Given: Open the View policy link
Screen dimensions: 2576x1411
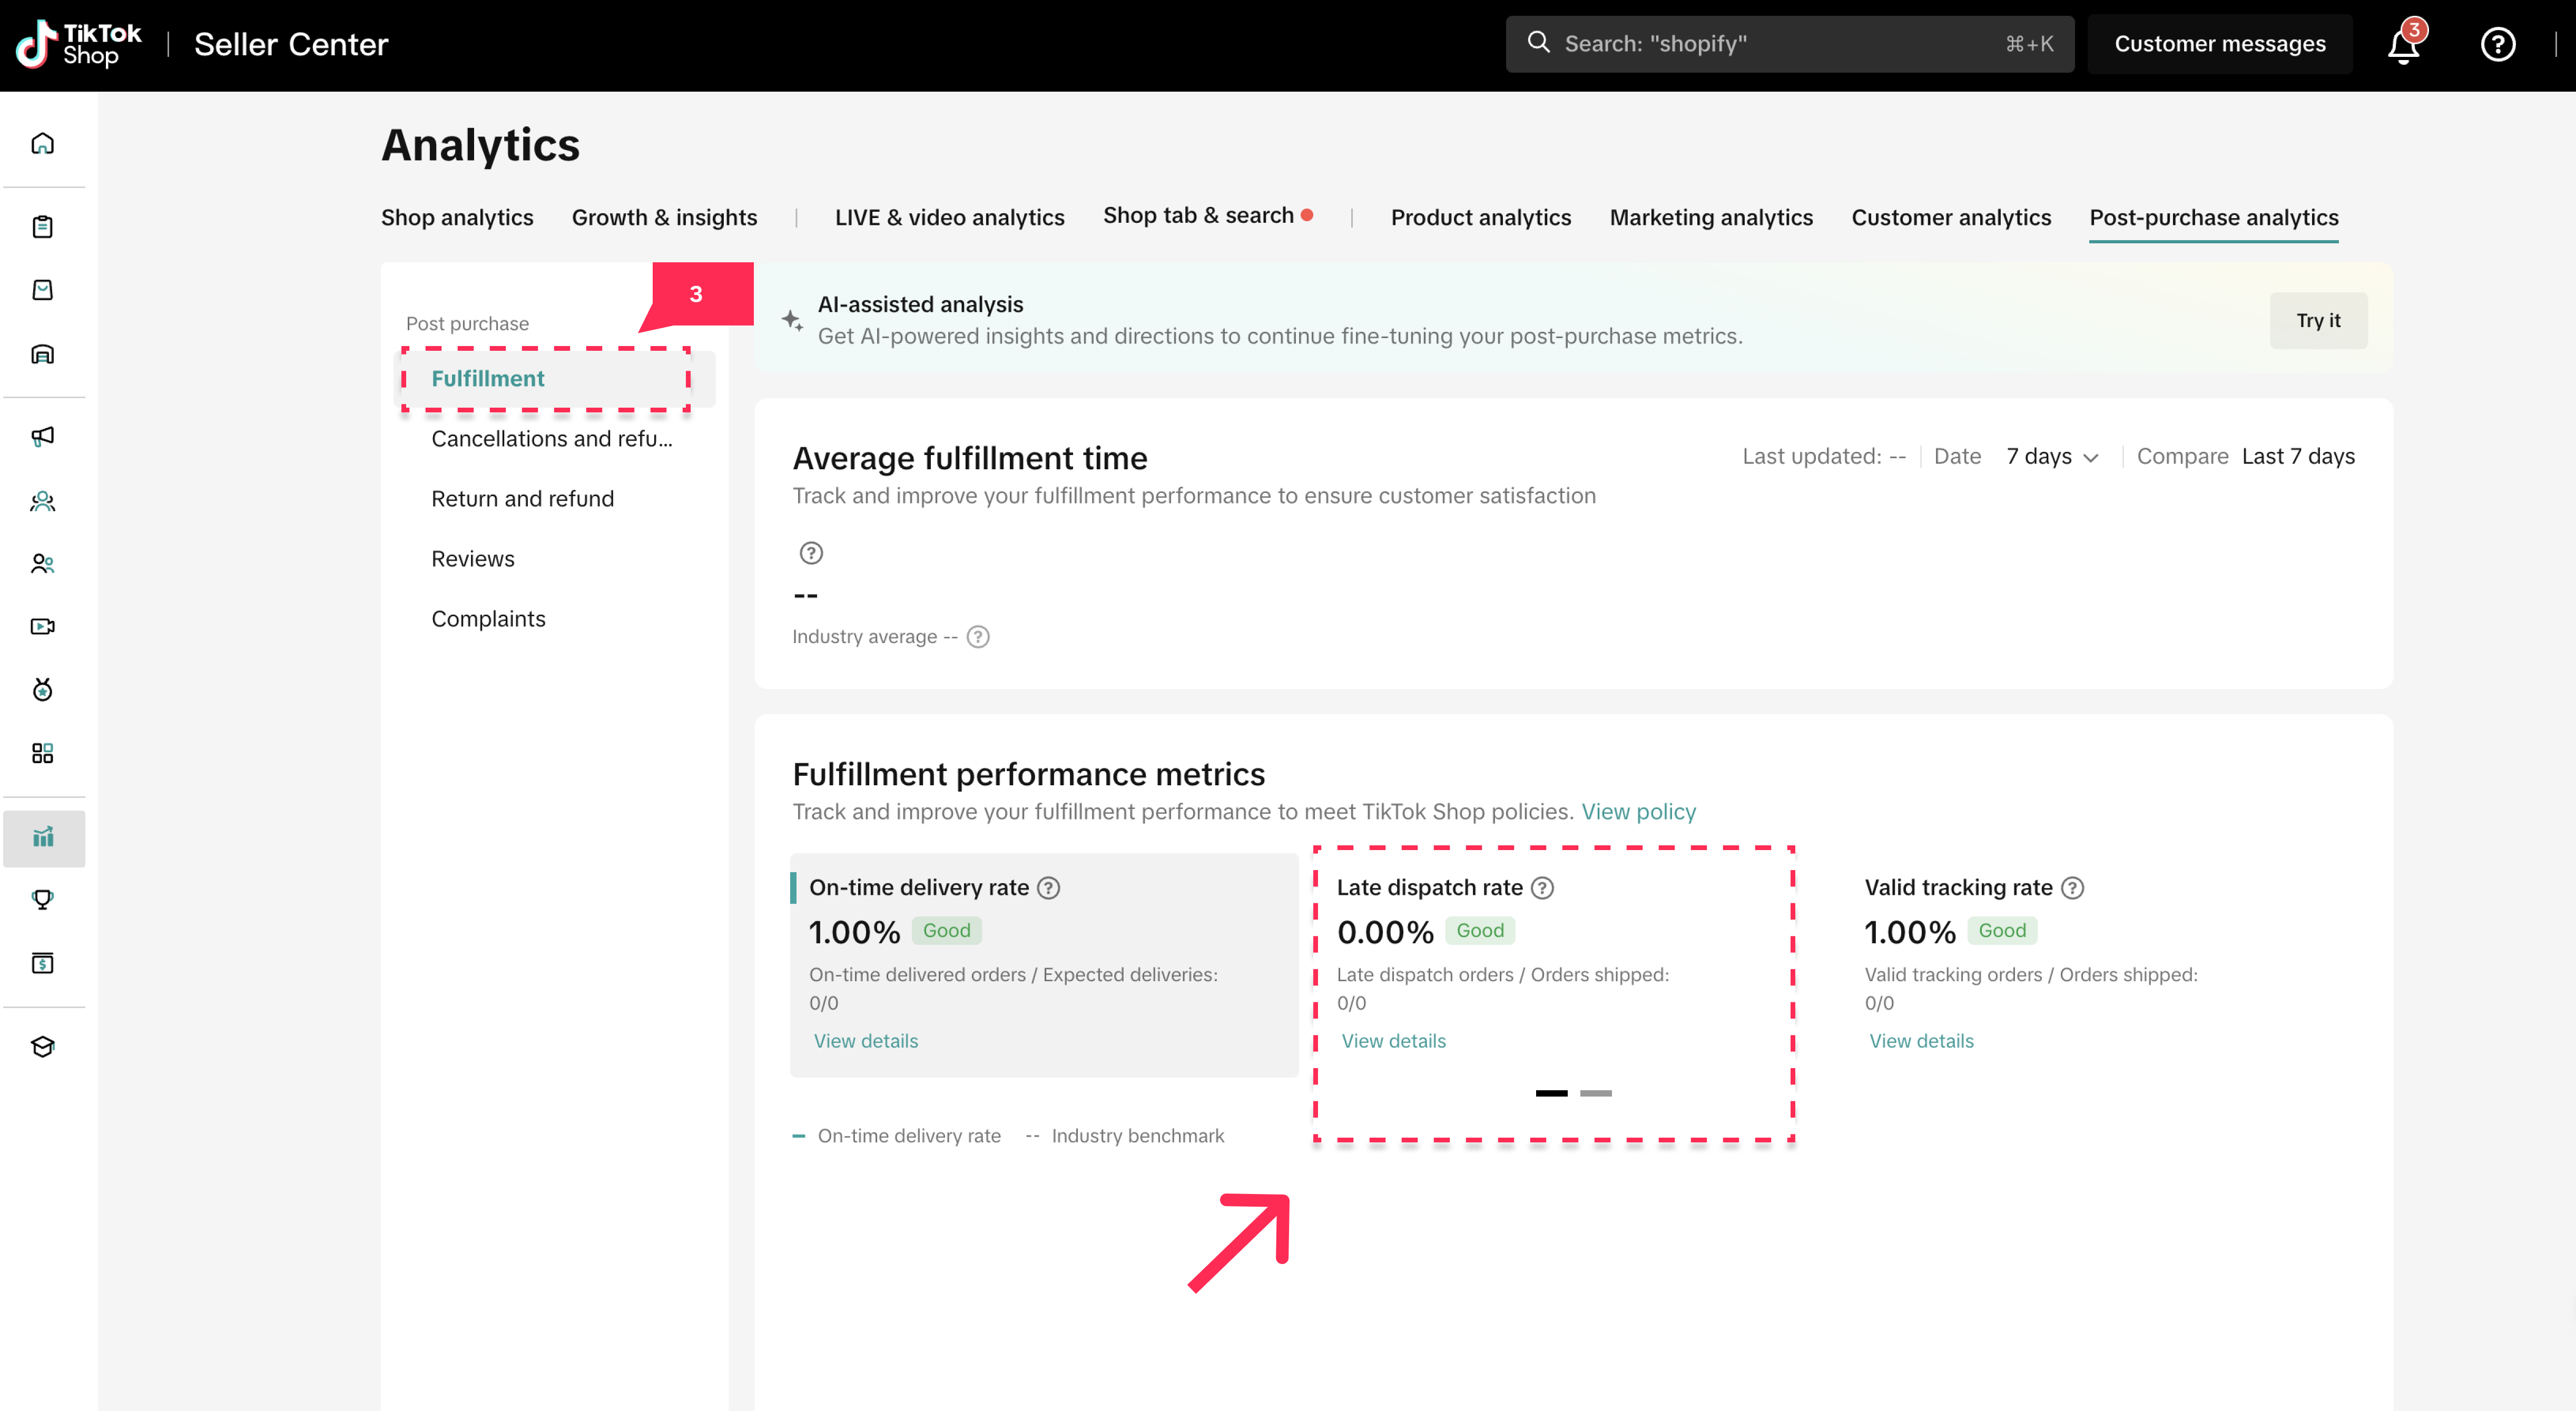Looking at the screenshot, I should 1638,812.
